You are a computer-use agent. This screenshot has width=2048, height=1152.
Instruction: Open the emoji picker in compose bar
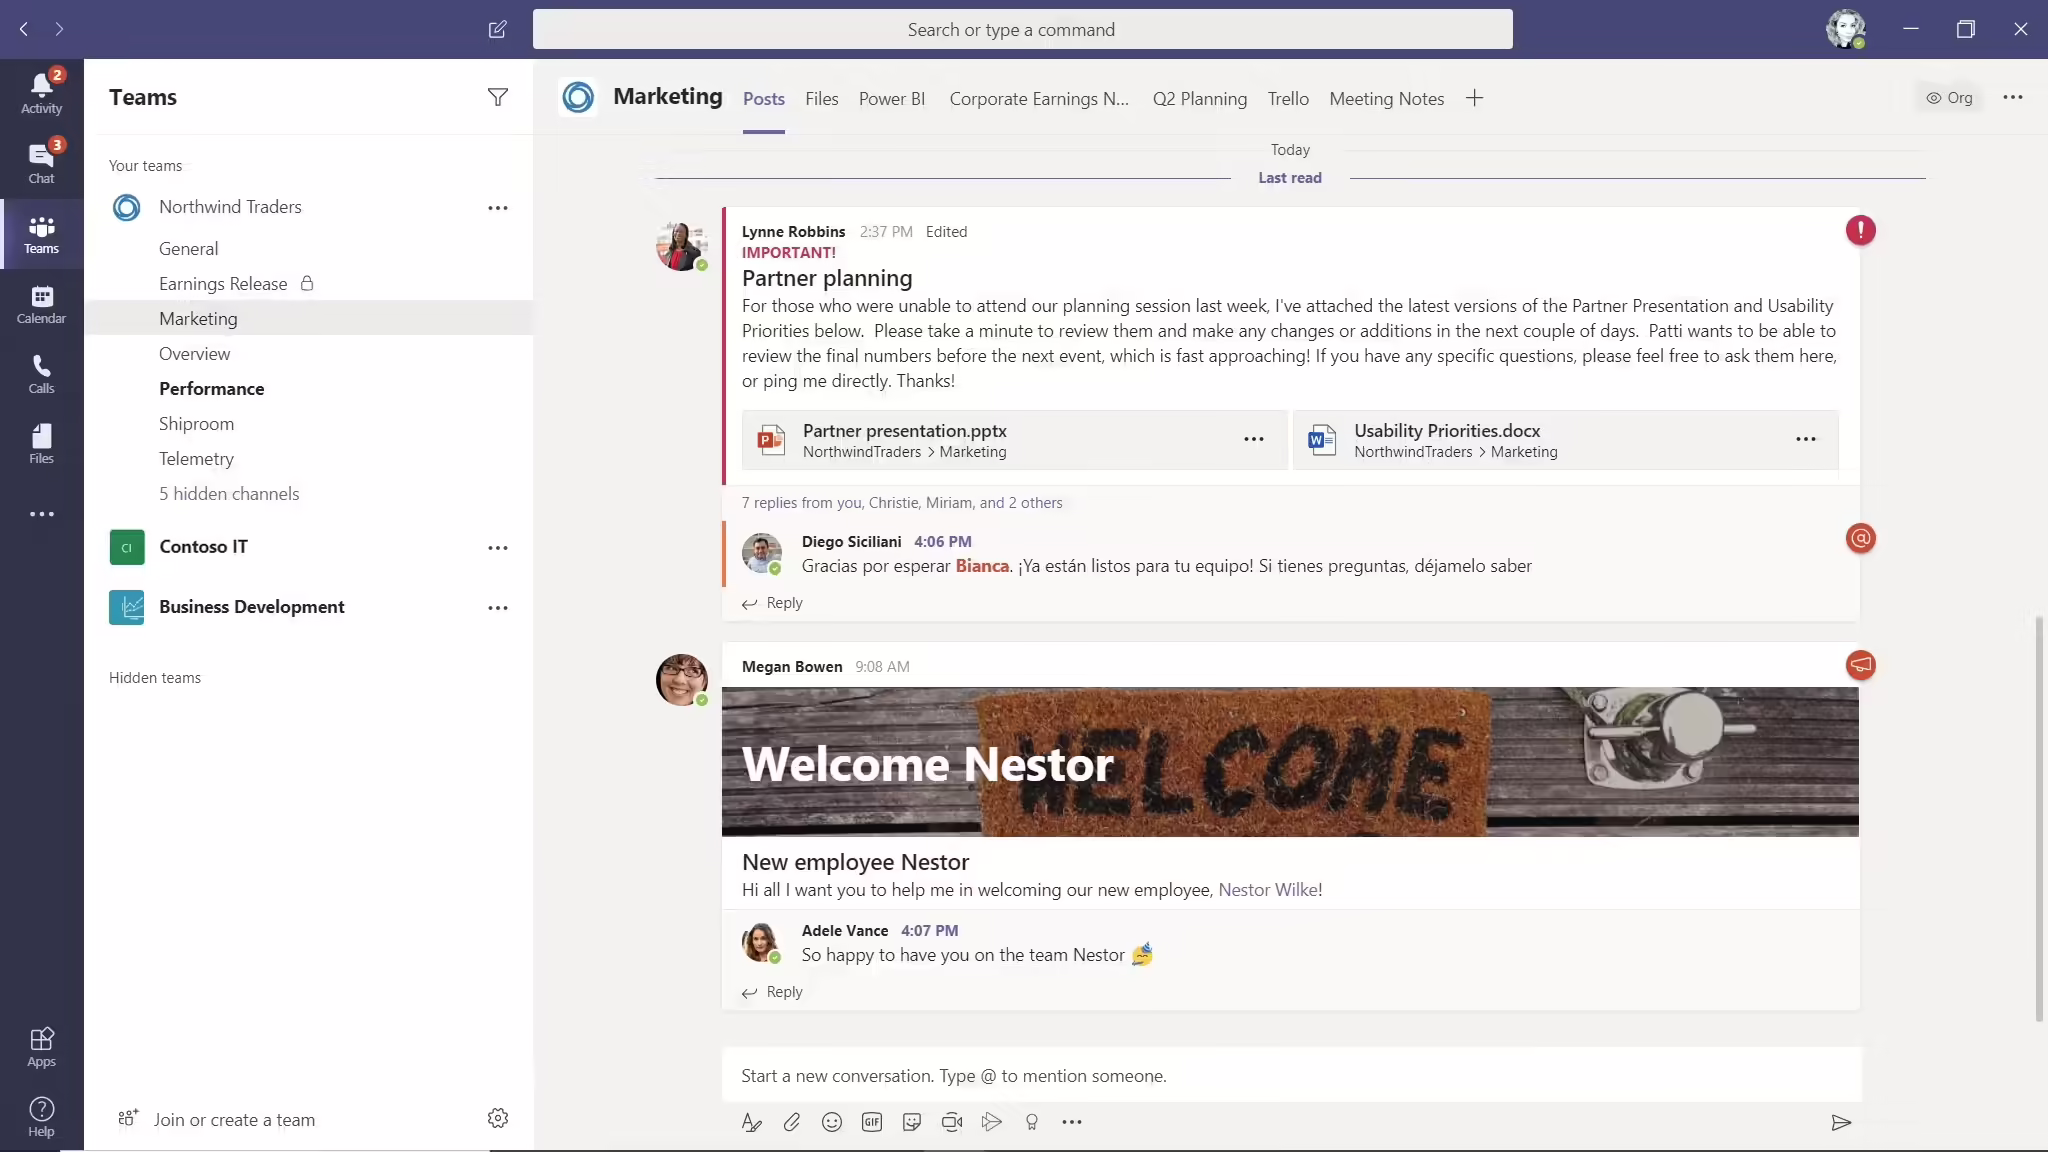point(831,1122)
